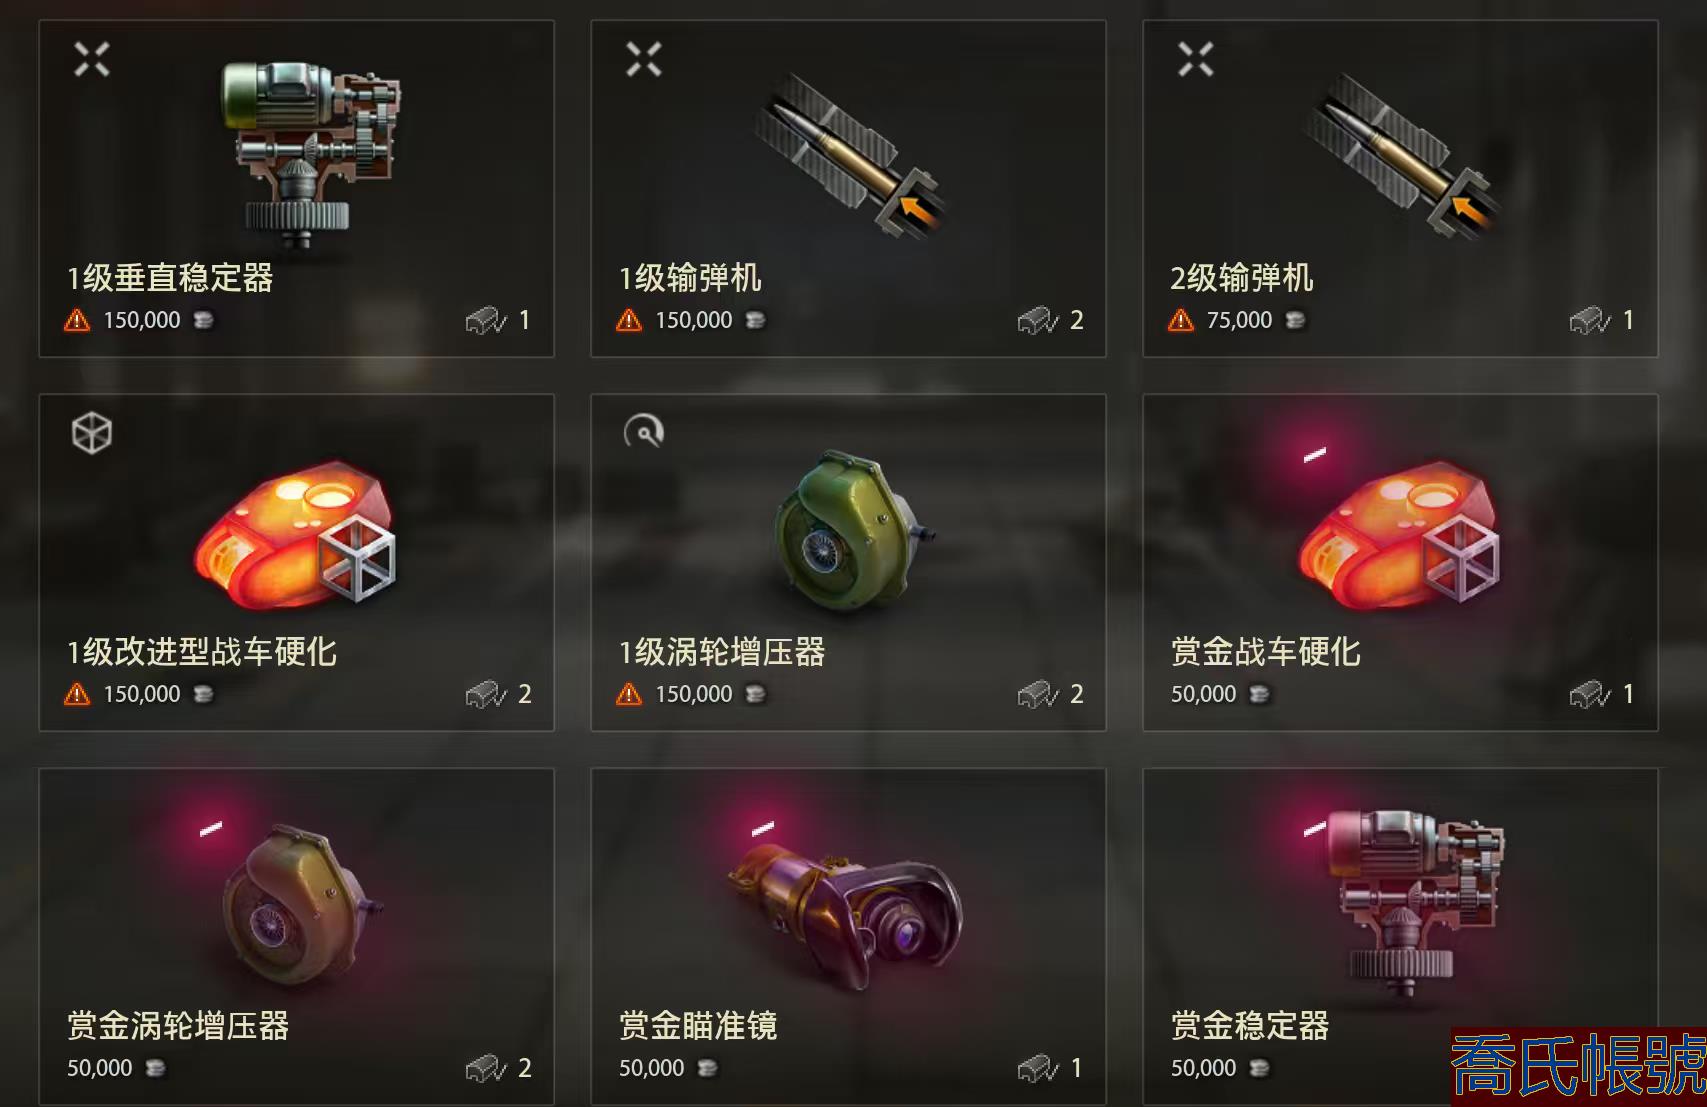The image size is (1707, 1107).
Task: Click the tank count icon on 1级输弹机
Action: (x=1038, y=321)
